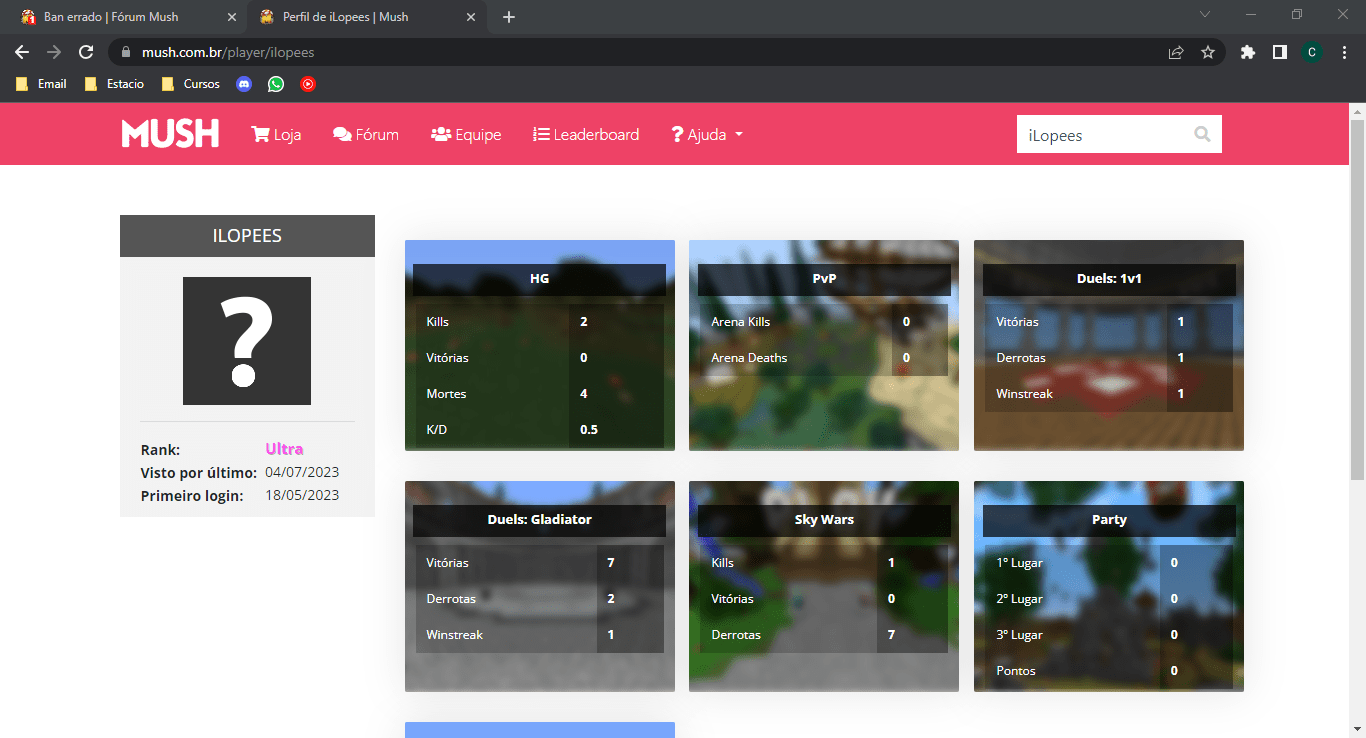Open the Fórum link in the navbar
The width and height of the screenshot is (1366, 738).
click(366, 134)
